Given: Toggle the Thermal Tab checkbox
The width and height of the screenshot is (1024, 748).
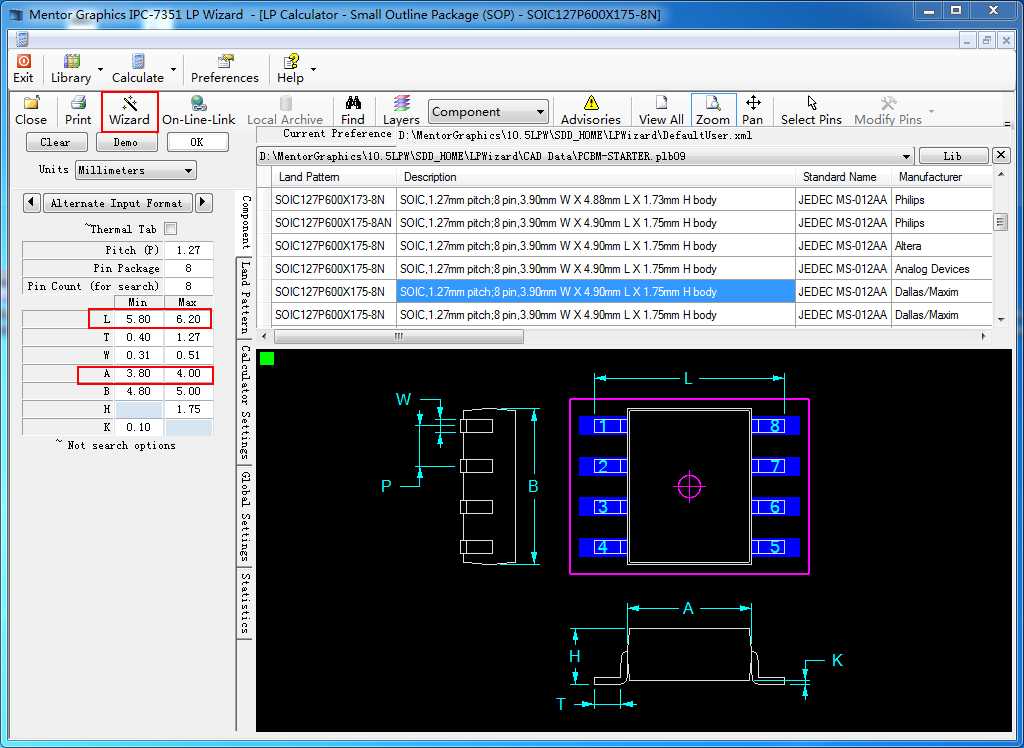Looking at the screenshot, I should [170, 229].
